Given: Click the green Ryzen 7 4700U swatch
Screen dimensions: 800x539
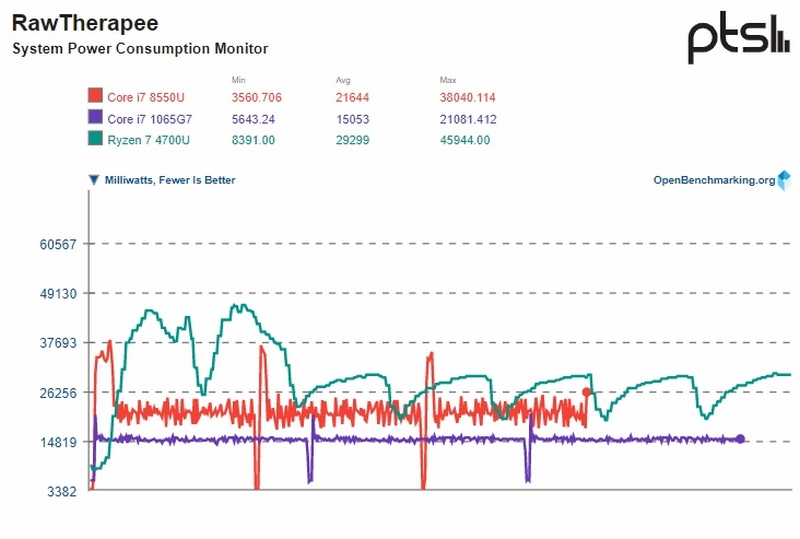Looking at the screenshot, I should (95, 138).
